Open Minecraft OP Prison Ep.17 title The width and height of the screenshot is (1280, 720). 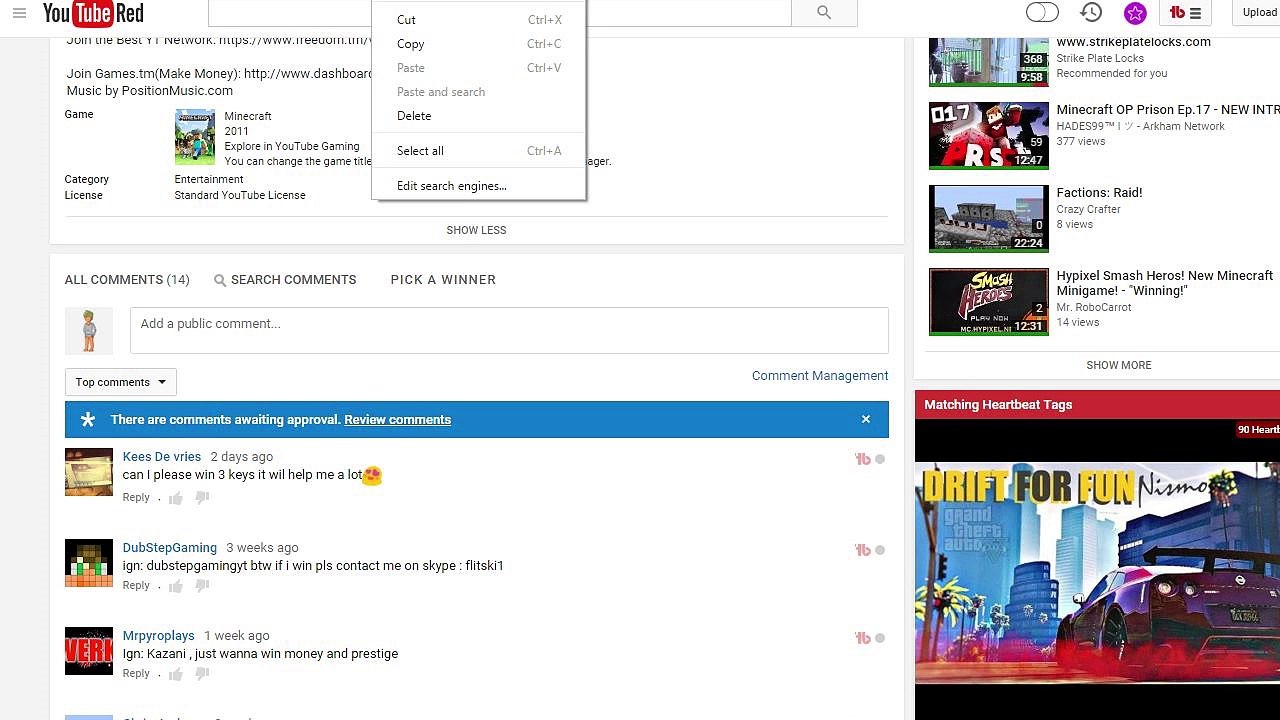[x=1168, y=110]
